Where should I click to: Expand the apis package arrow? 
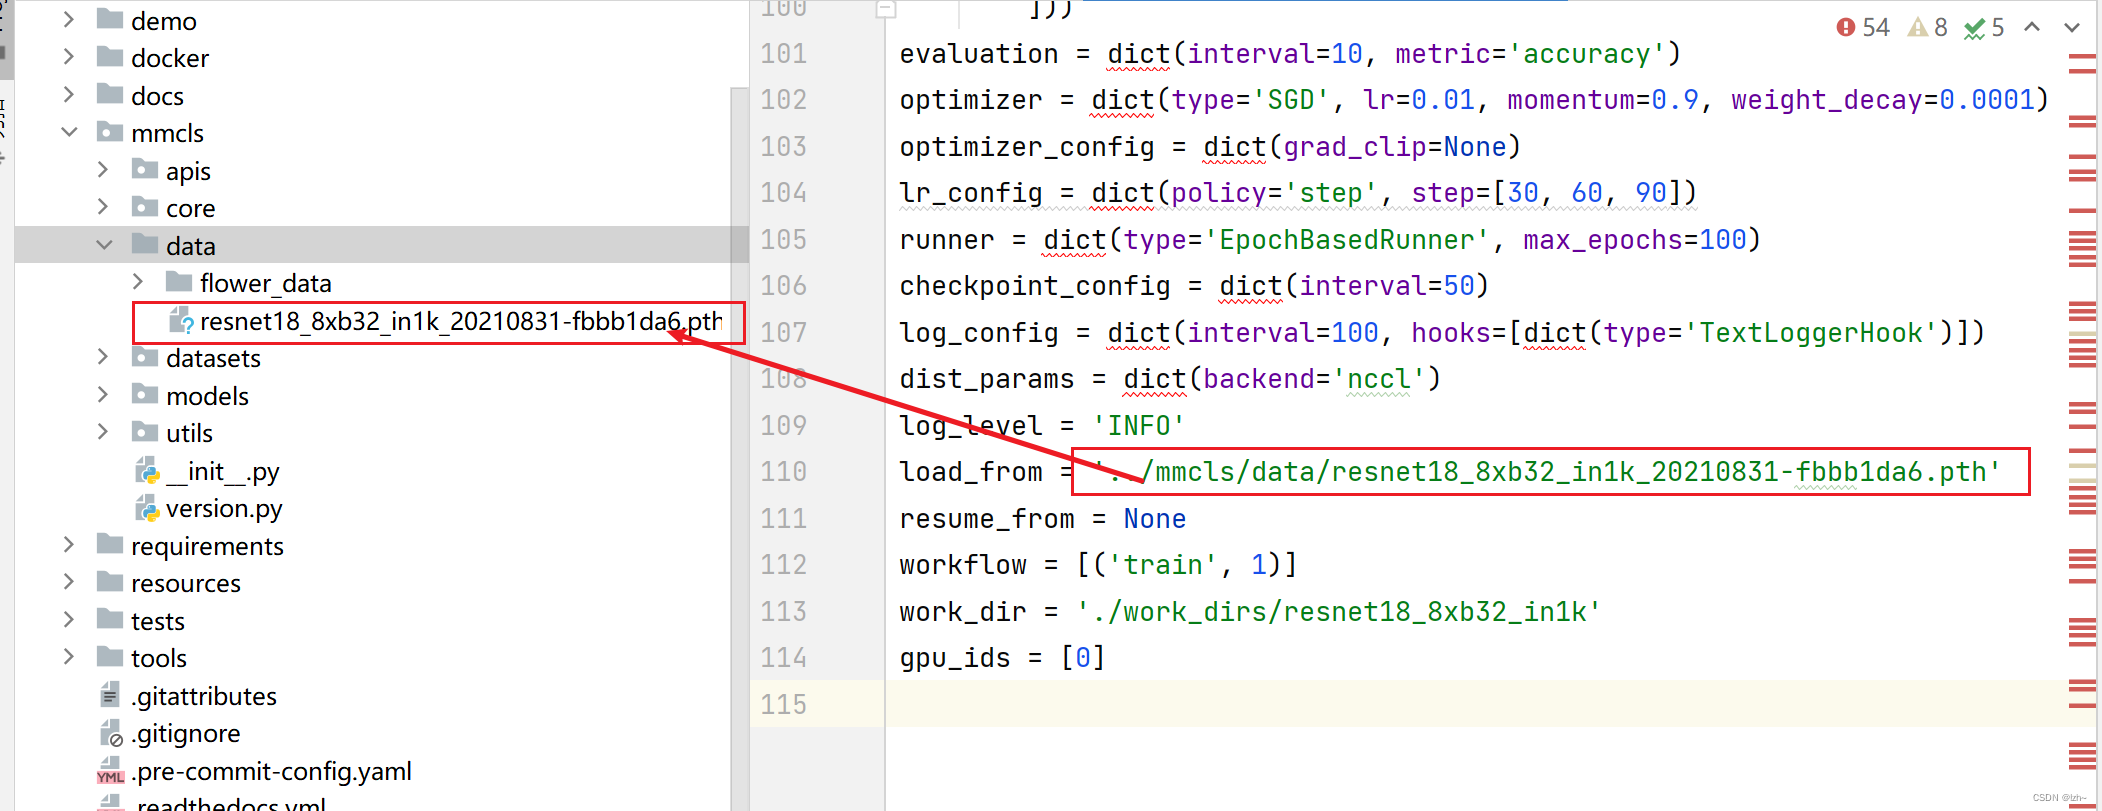coord(103,170)
